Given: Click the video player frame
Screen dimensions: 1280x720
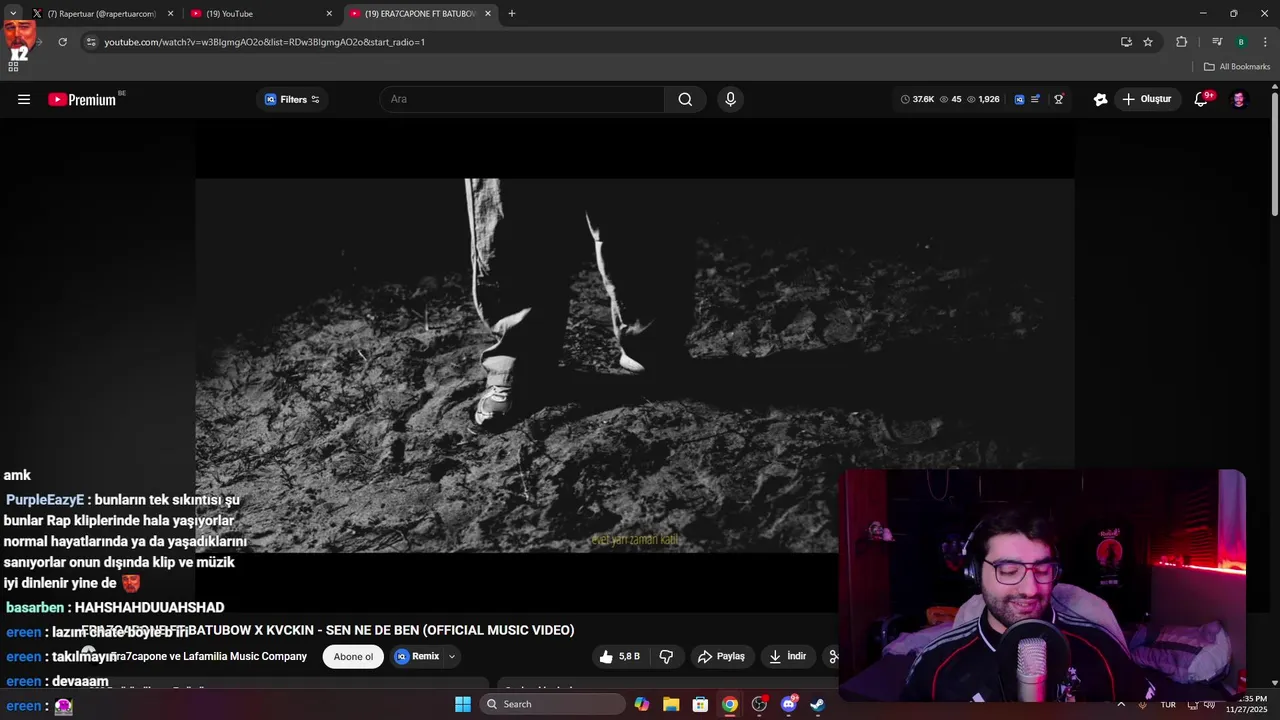Looking at the screenshot, I should (635, 365).
